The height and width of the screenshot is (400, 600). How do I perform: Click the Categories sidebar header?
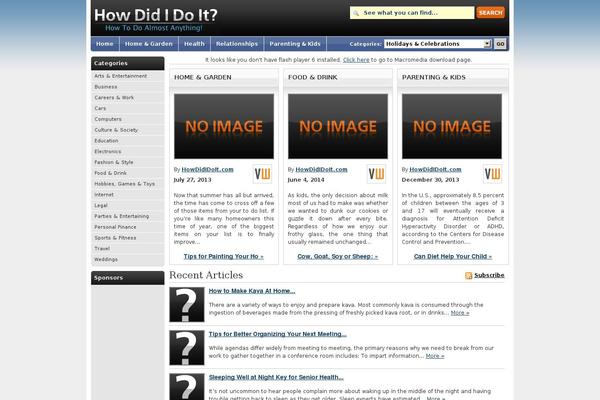coord(127,64)
